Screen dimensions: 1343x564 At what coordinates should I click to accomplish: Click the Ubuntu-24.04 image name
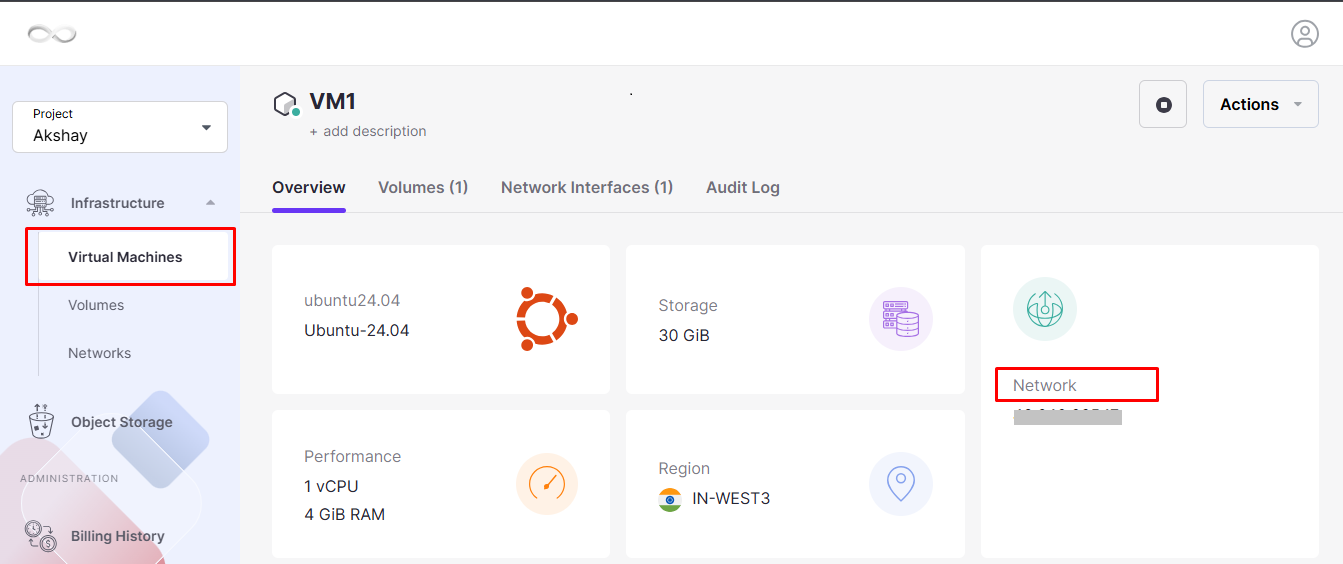pyautogui.click(x=357, y=330)
